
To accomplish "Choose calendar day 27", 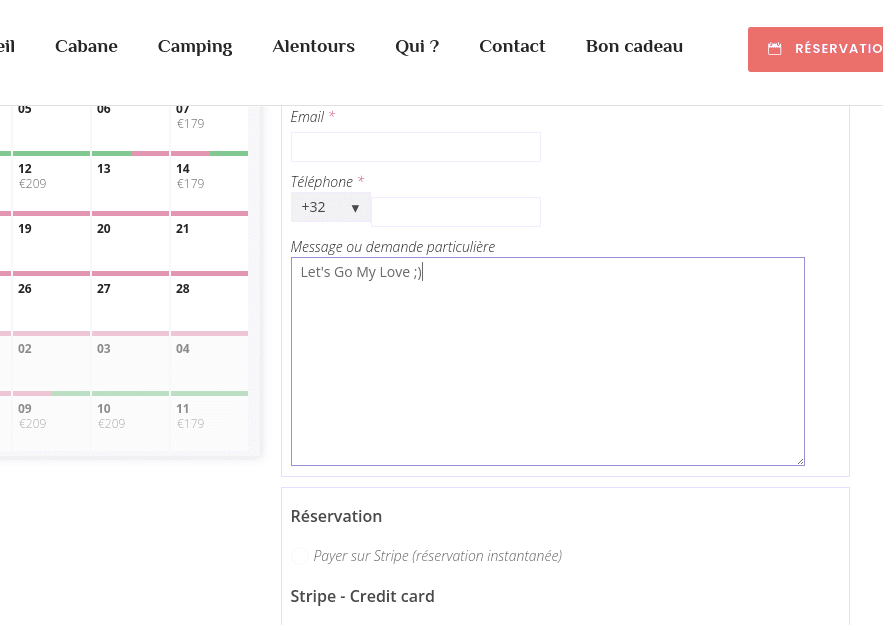I will 130,301.
